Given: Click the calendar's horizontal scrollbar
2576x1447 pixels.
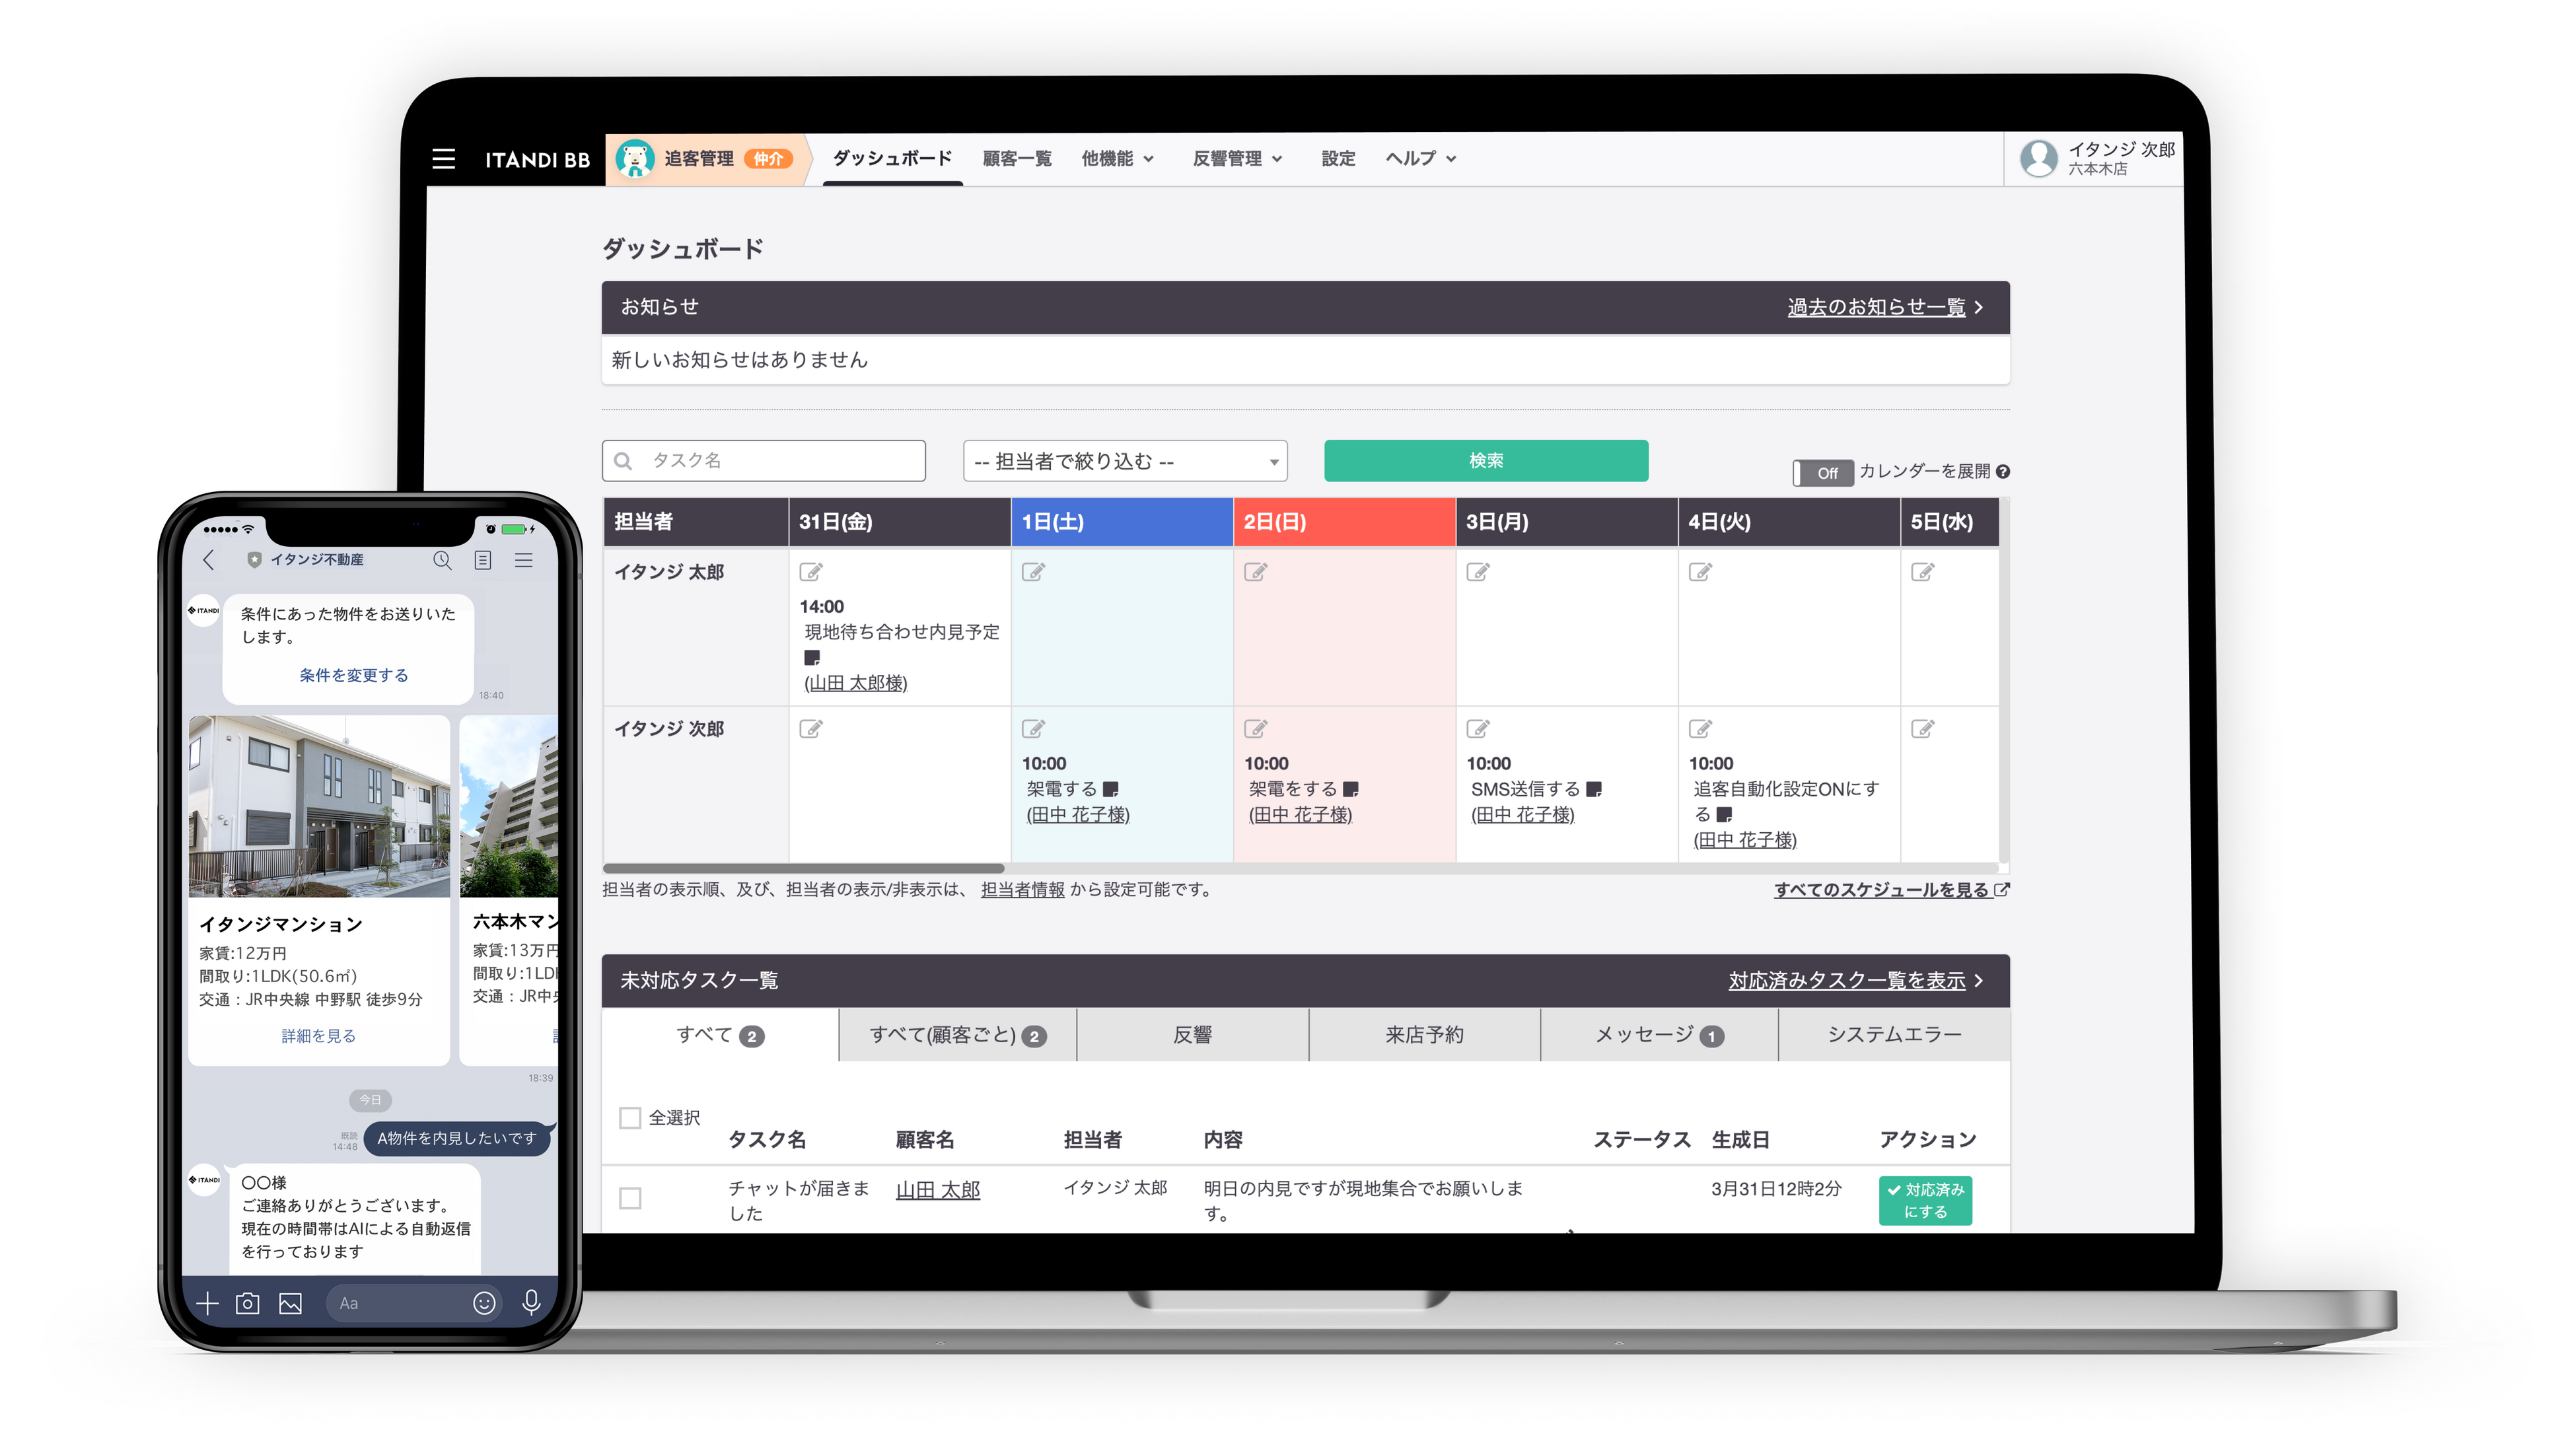Looking at the screenshot, I should (x=803, y=868).
